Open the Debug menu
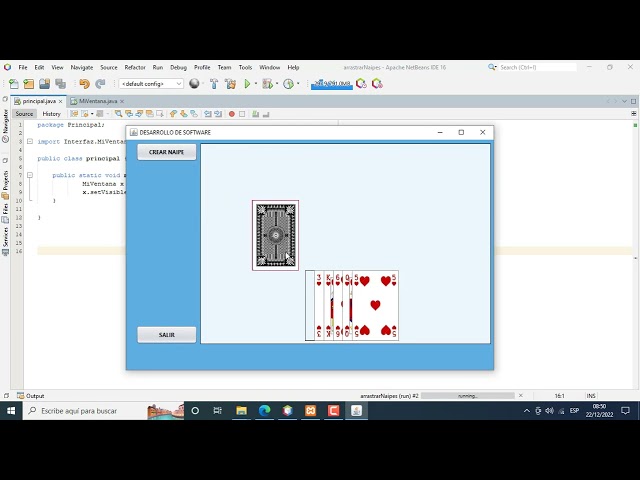This screenshot has width=640, height=480. (178, 67)
